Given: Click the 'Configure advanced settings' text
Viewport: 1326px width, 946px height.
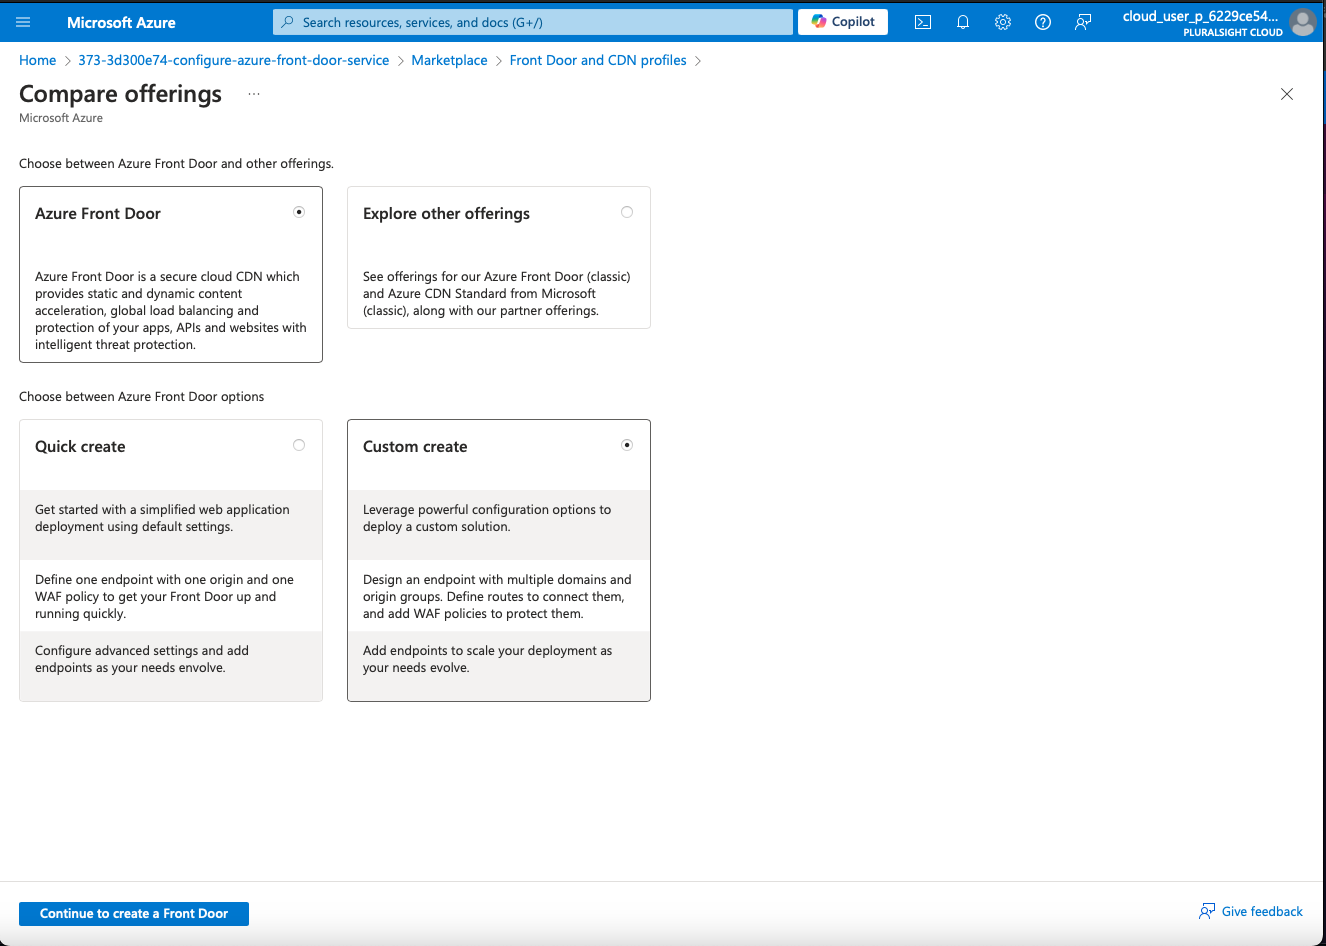Looking at the screenshot, I should 142,659.
